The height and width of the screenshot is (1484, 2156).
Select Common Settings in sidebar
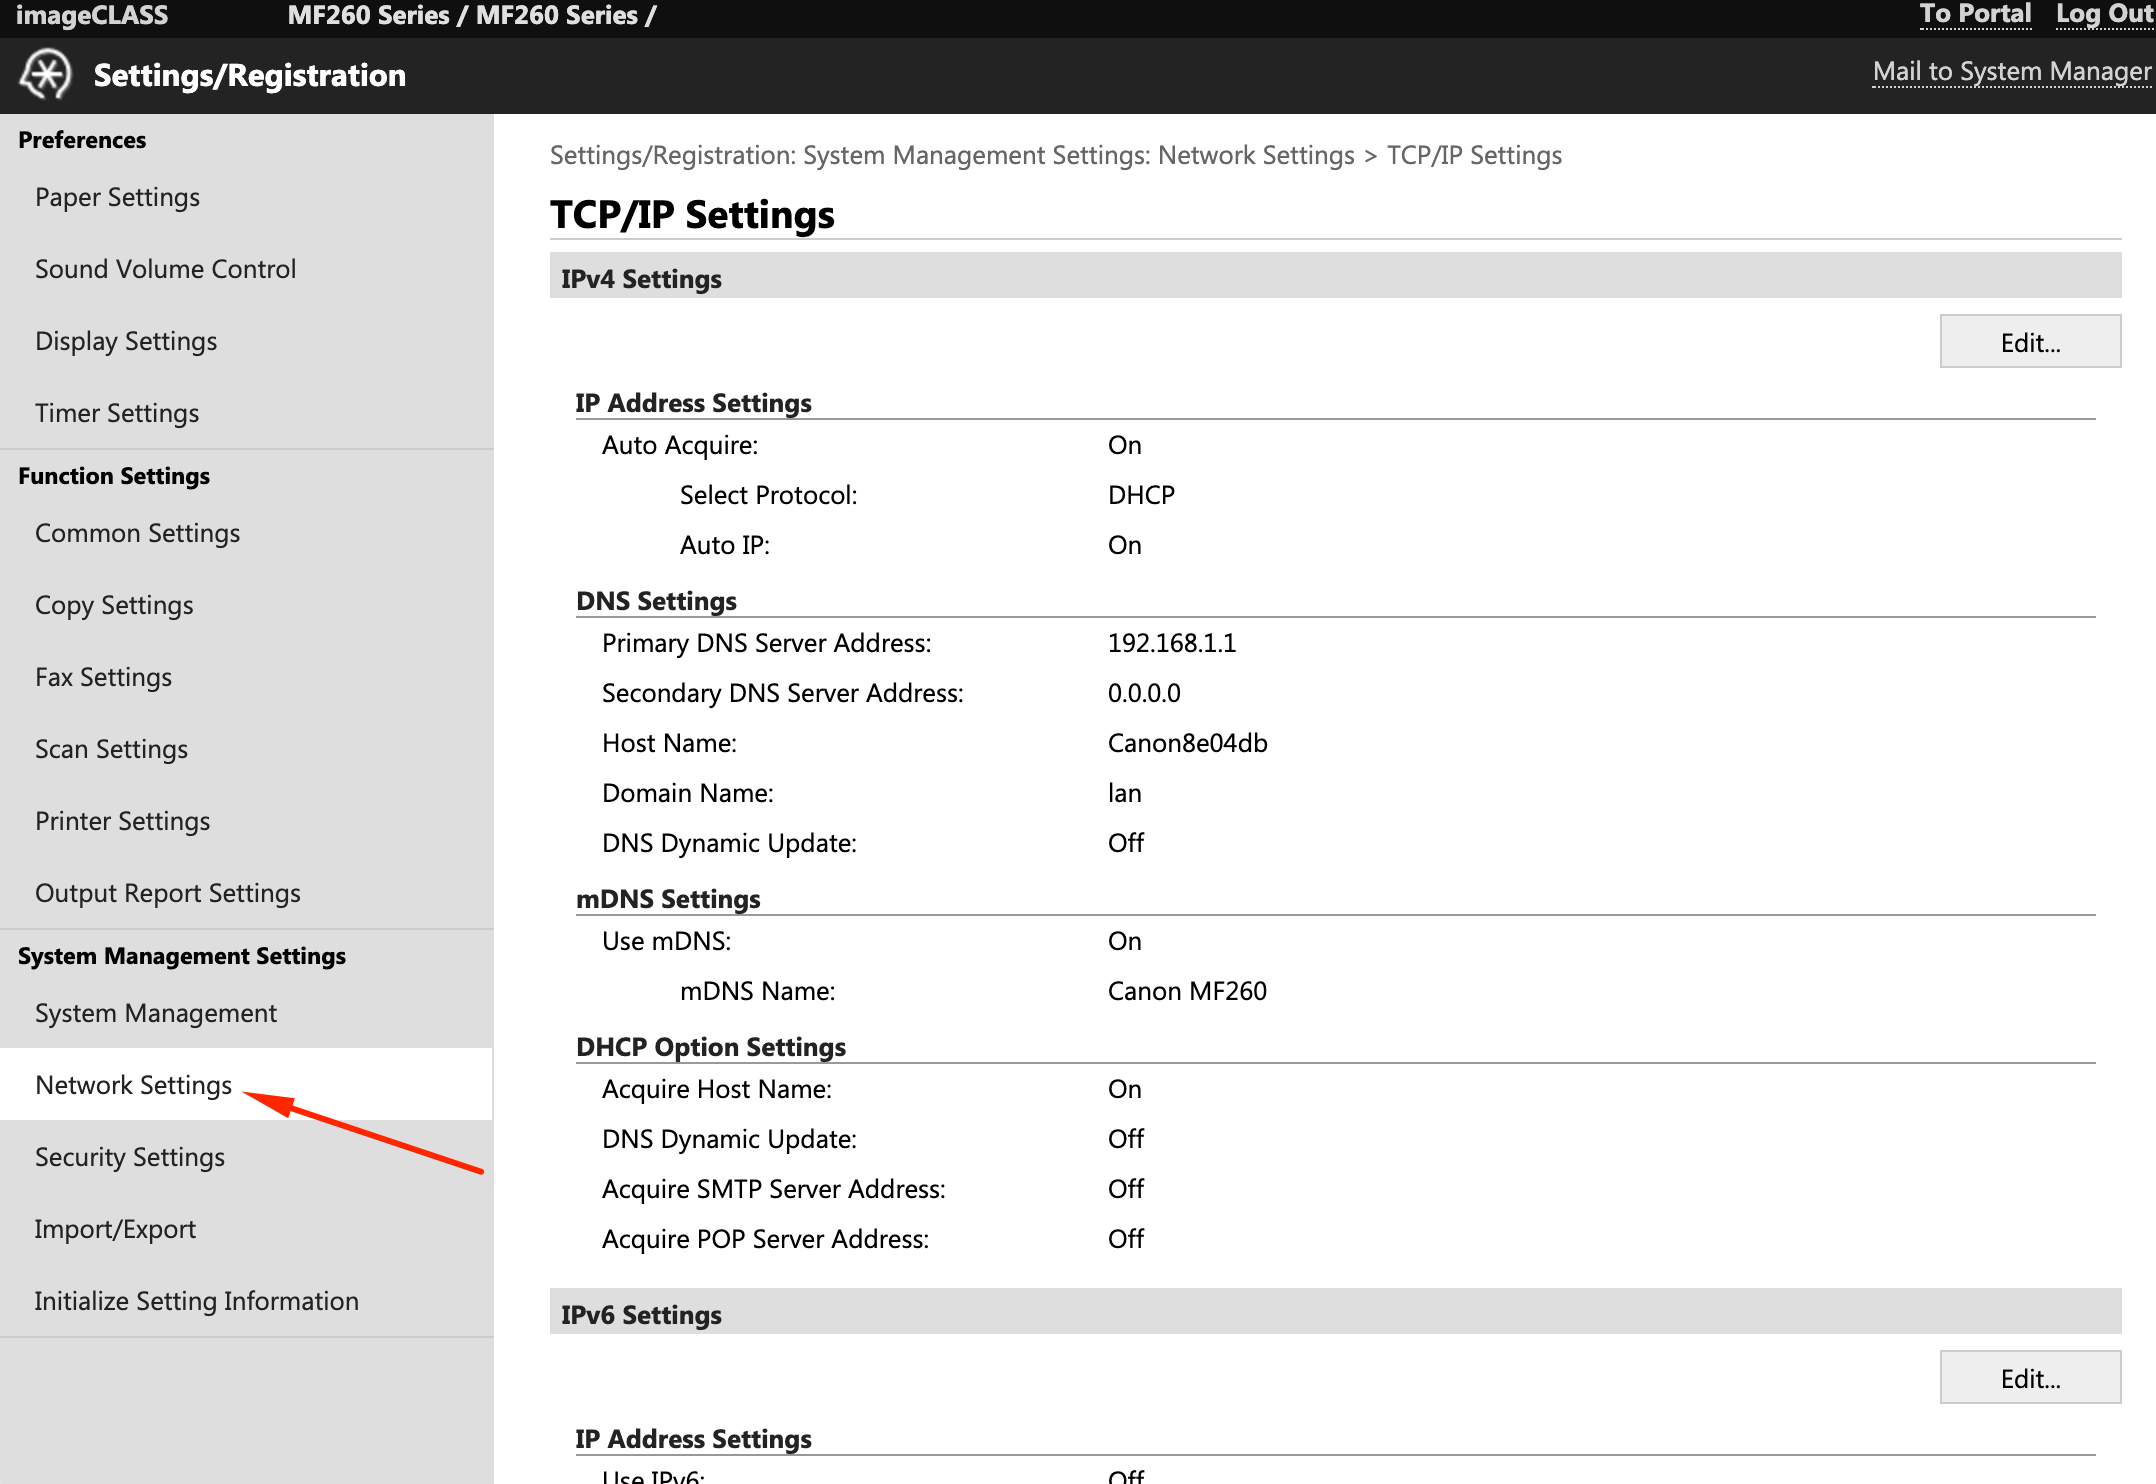coord(138,533)
